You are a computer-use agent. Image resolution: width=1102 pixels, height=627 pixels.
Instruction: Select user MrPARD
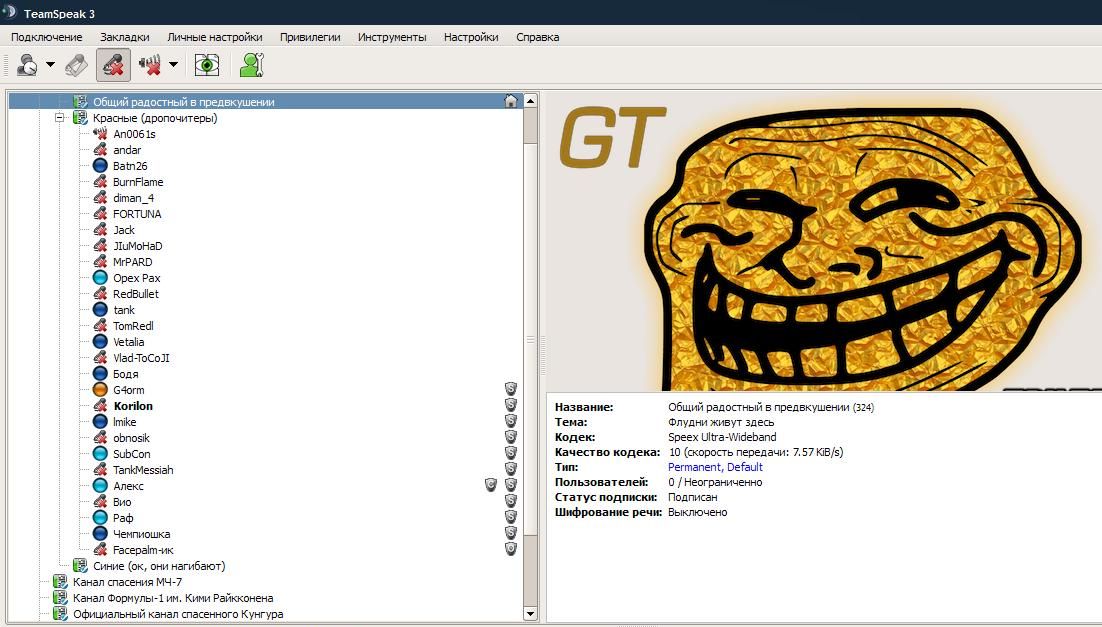click(133, 262)
